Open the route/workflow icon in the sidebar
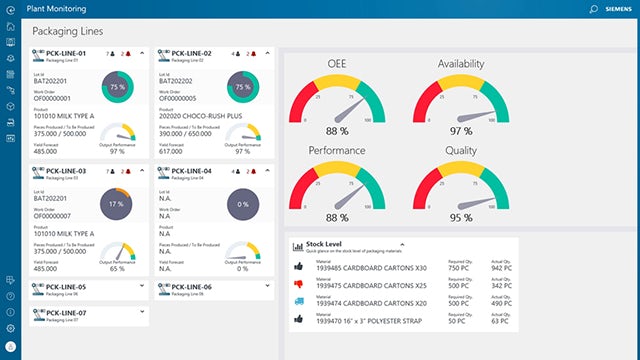The image size is (640, 360). (11, 90)
